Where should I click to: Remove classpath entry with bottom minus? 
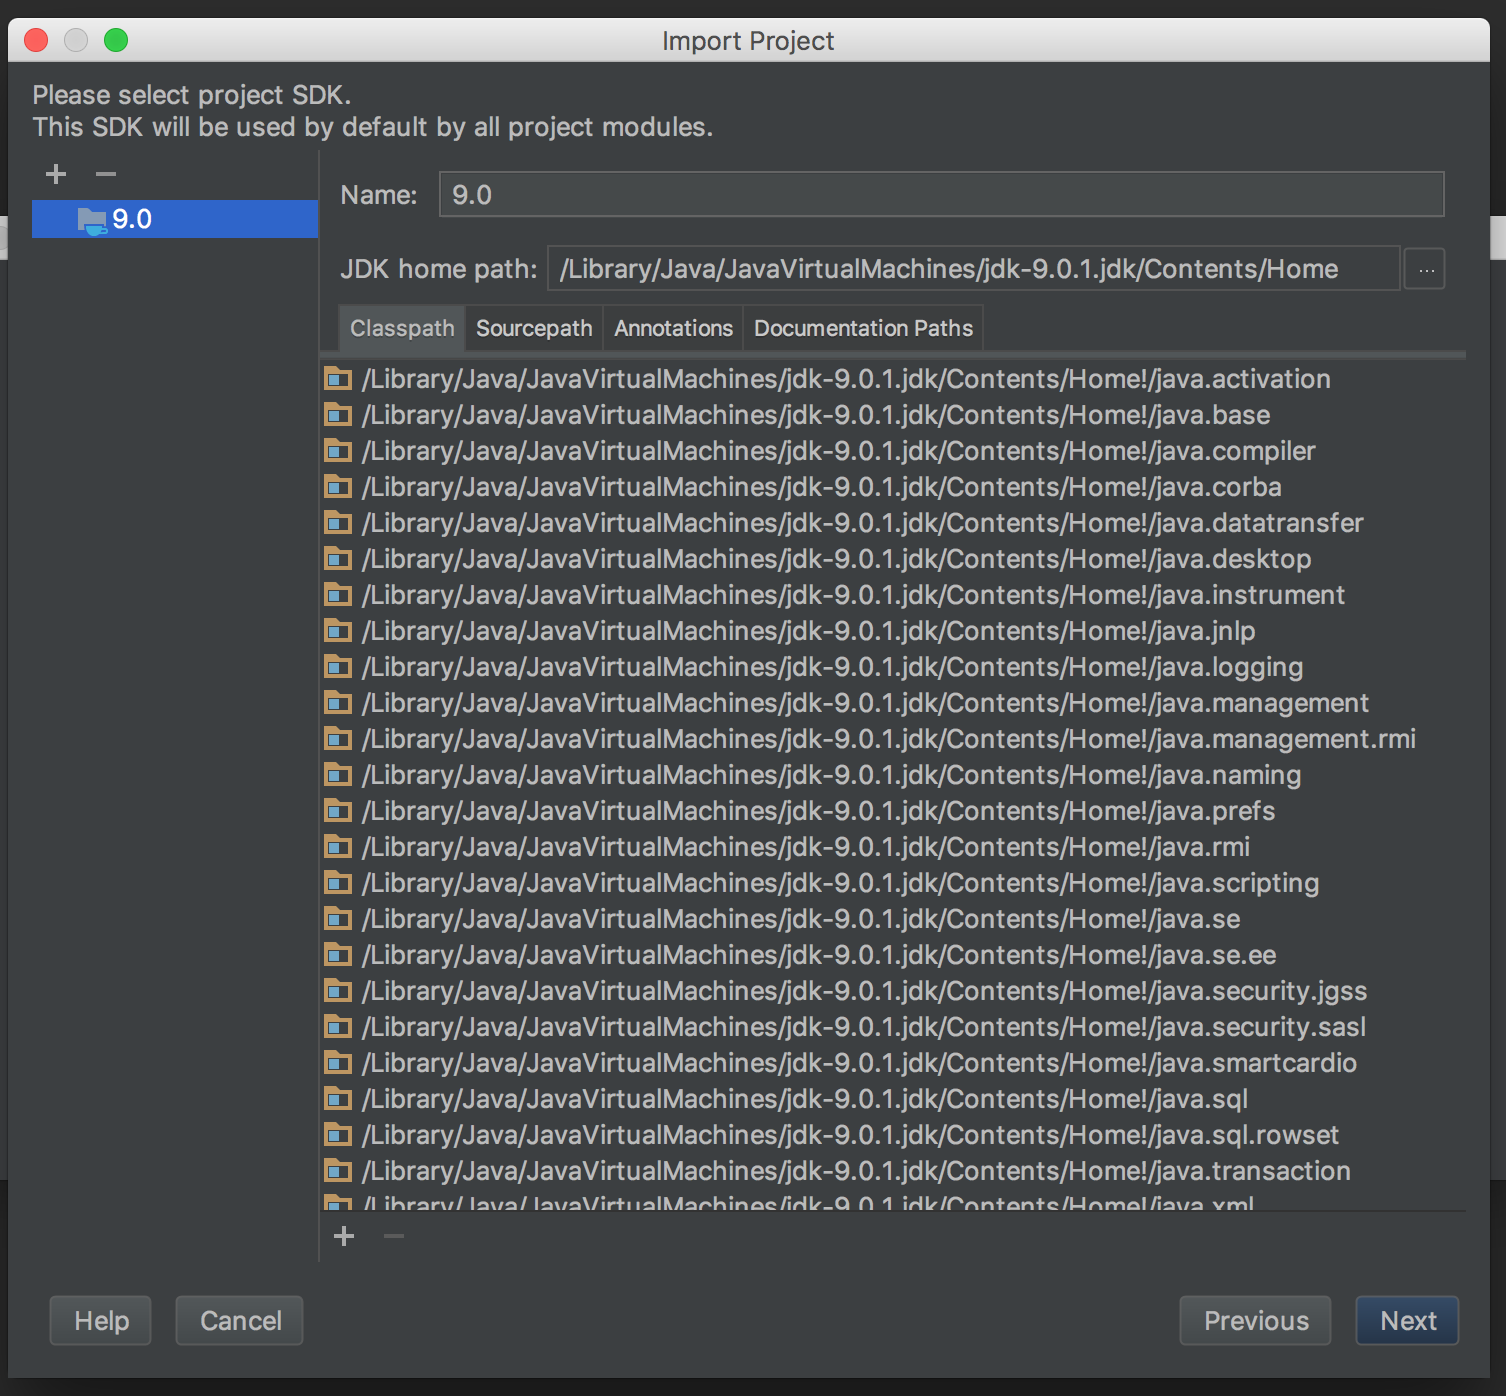point(394,1236)
